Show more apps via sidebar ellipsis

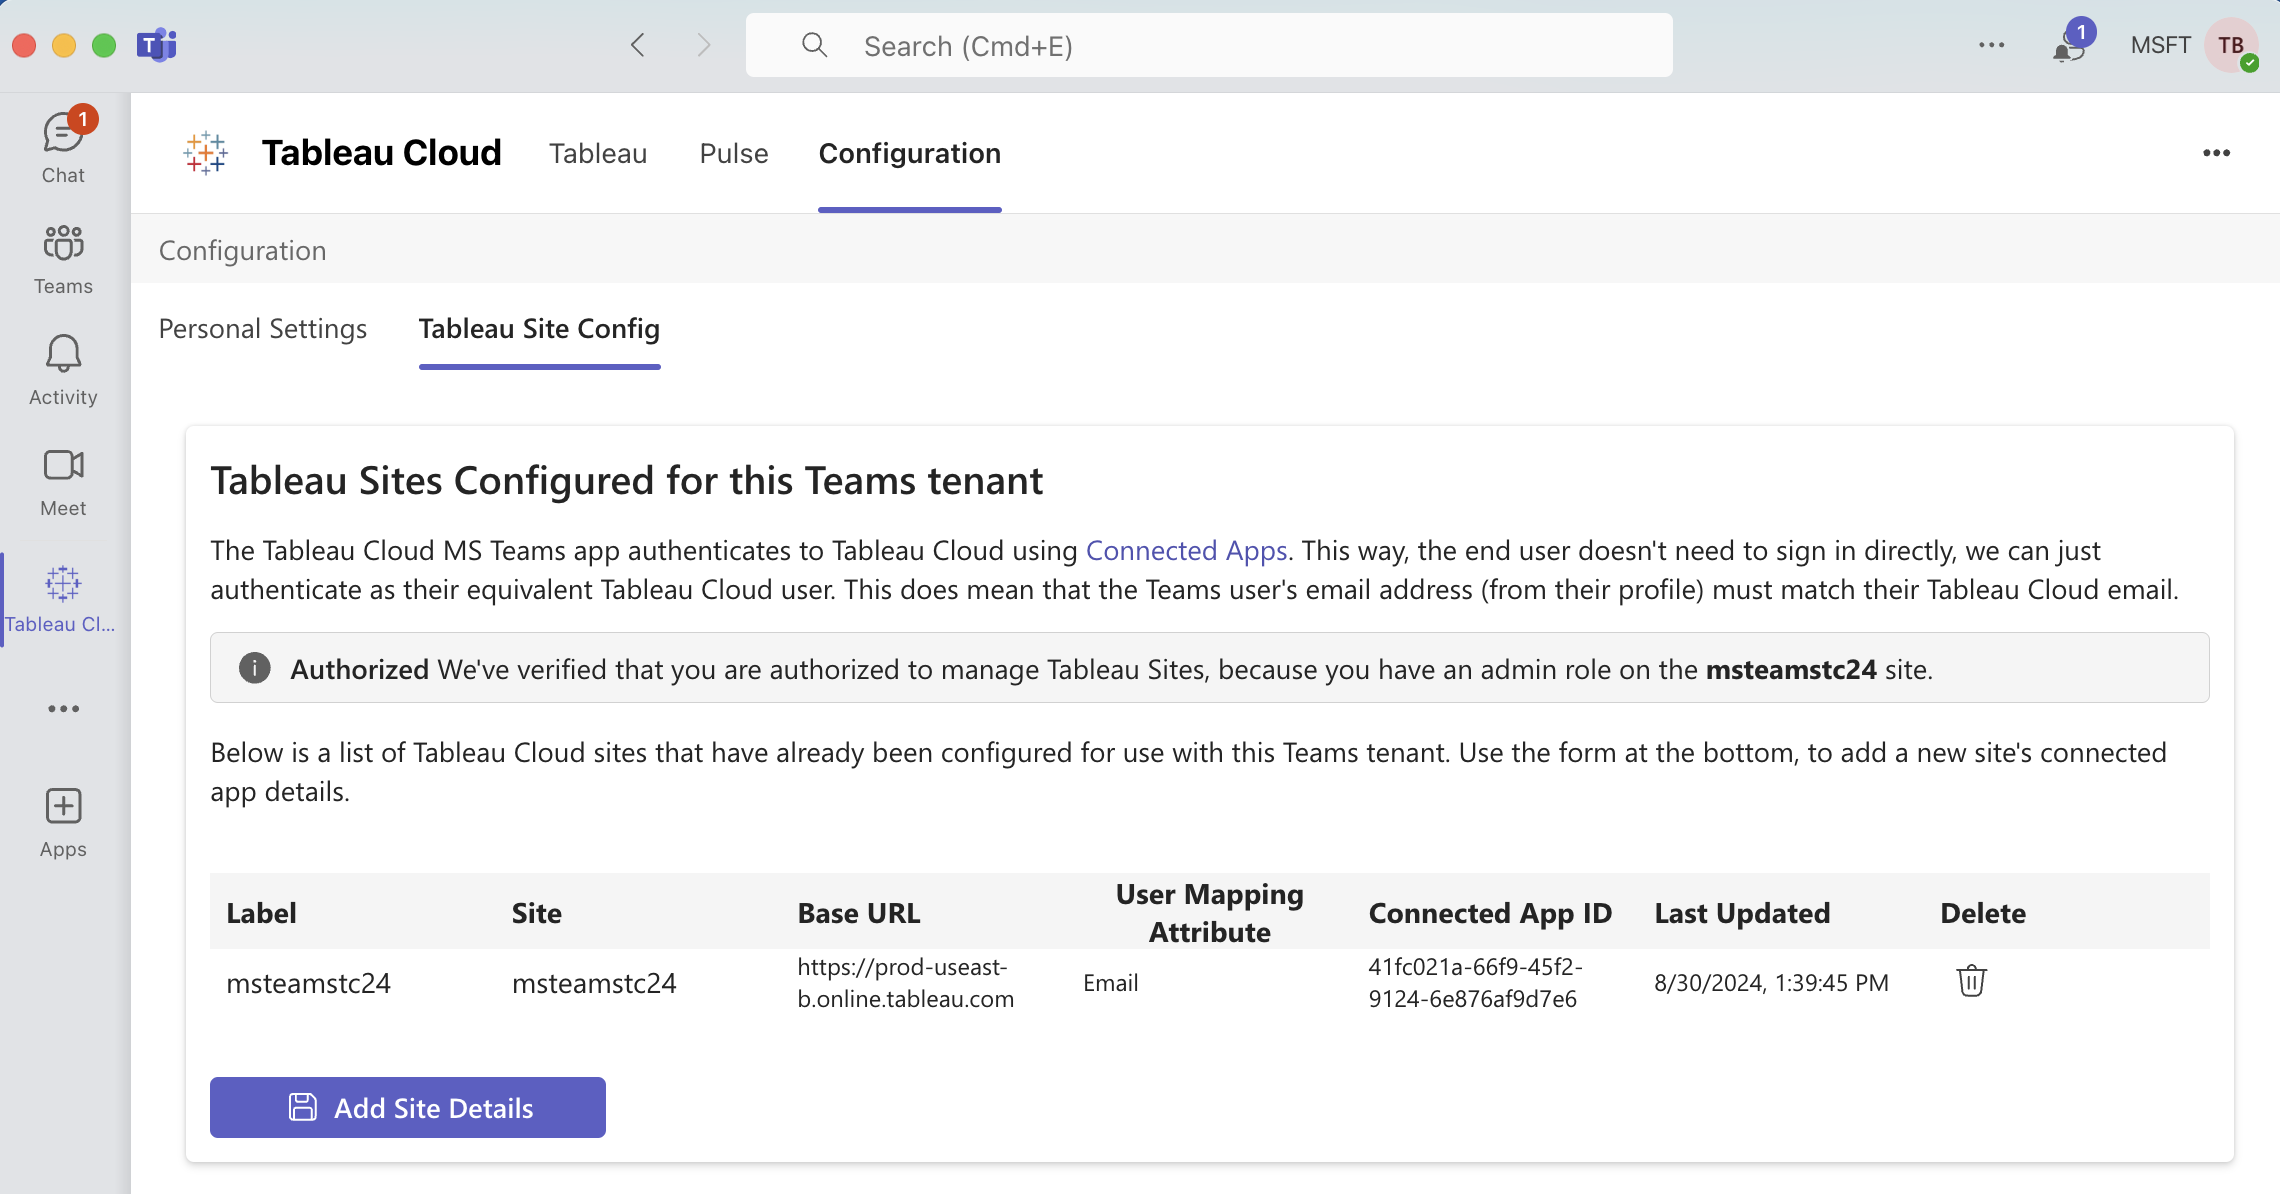(63, 709)
